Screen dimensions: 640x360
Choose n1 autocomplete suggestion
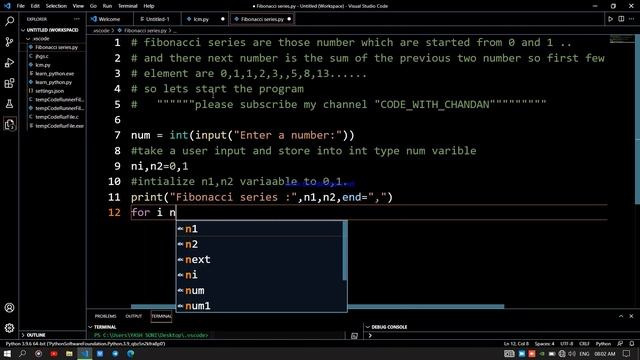[261, 229]
